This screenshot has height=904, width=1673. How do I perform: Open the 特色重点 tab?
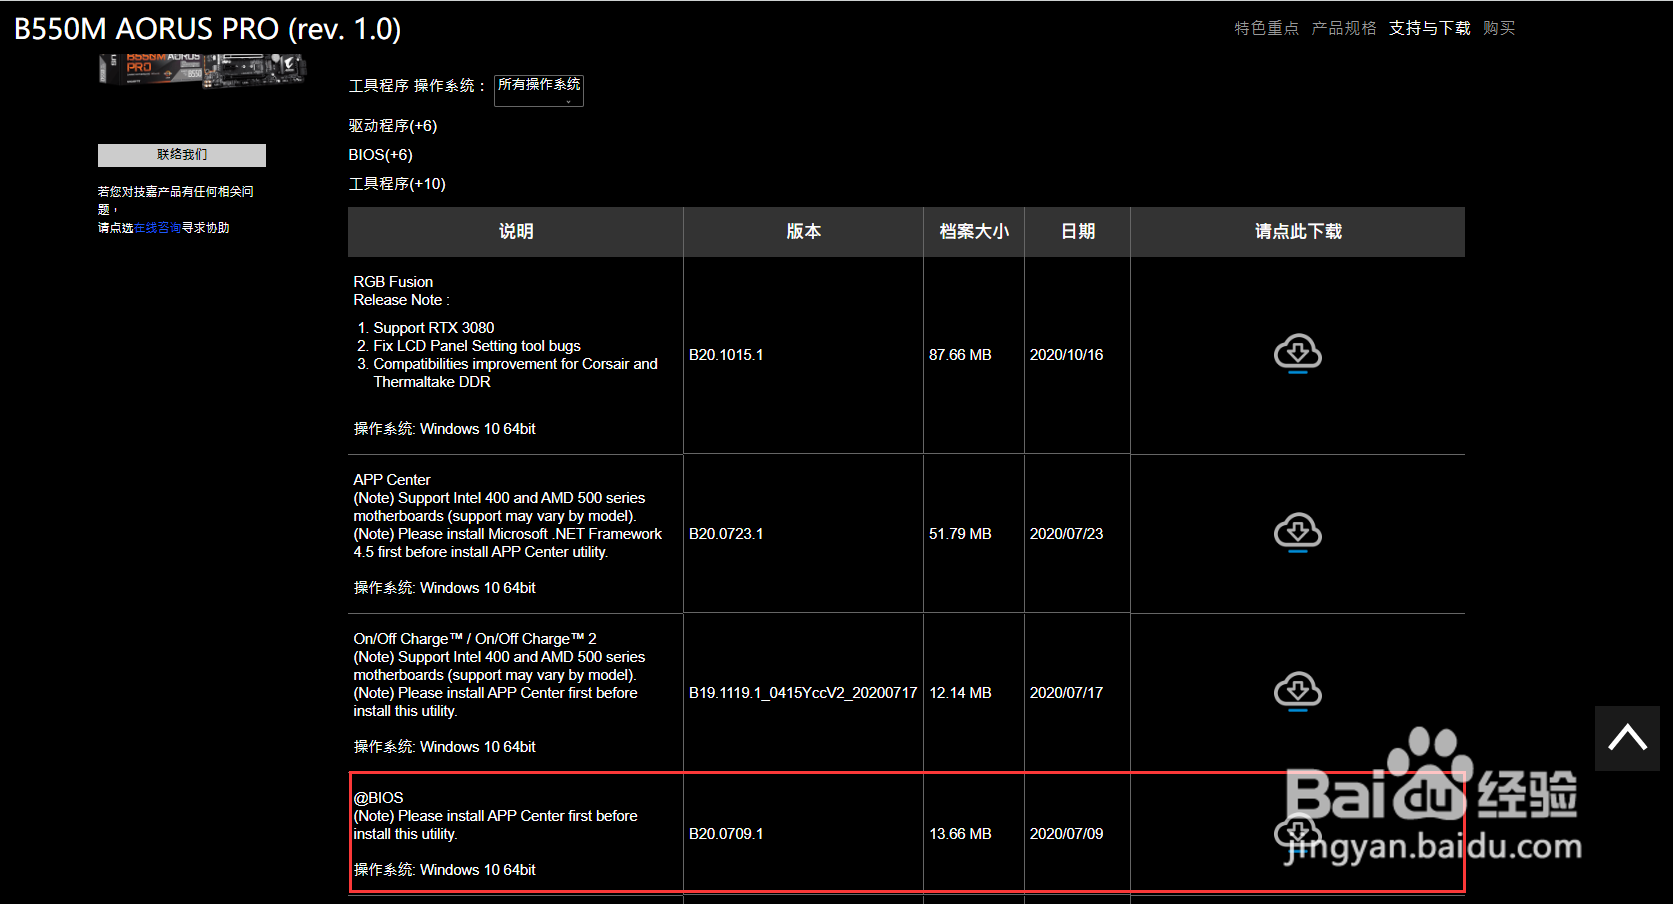1266,28
